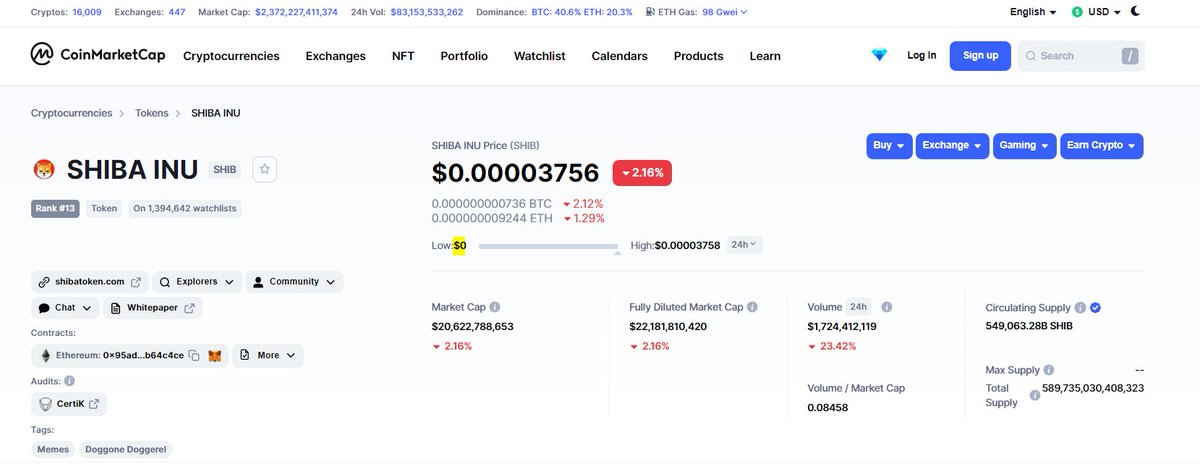Add SHIBA INU to watchlist star
This screenshot has width=1200, height=464.
[265, 170]
